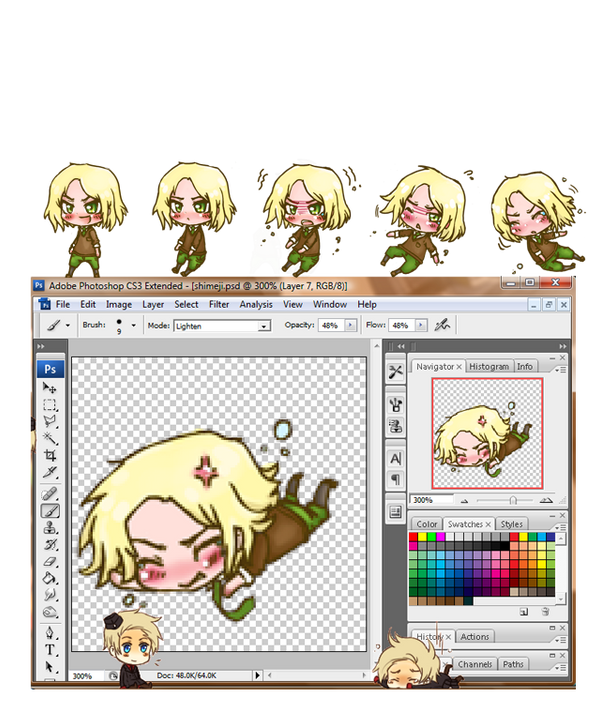Click the Navigator zoom out button
The height and width of the screenshot is (728, 600).
click(464, 501)
